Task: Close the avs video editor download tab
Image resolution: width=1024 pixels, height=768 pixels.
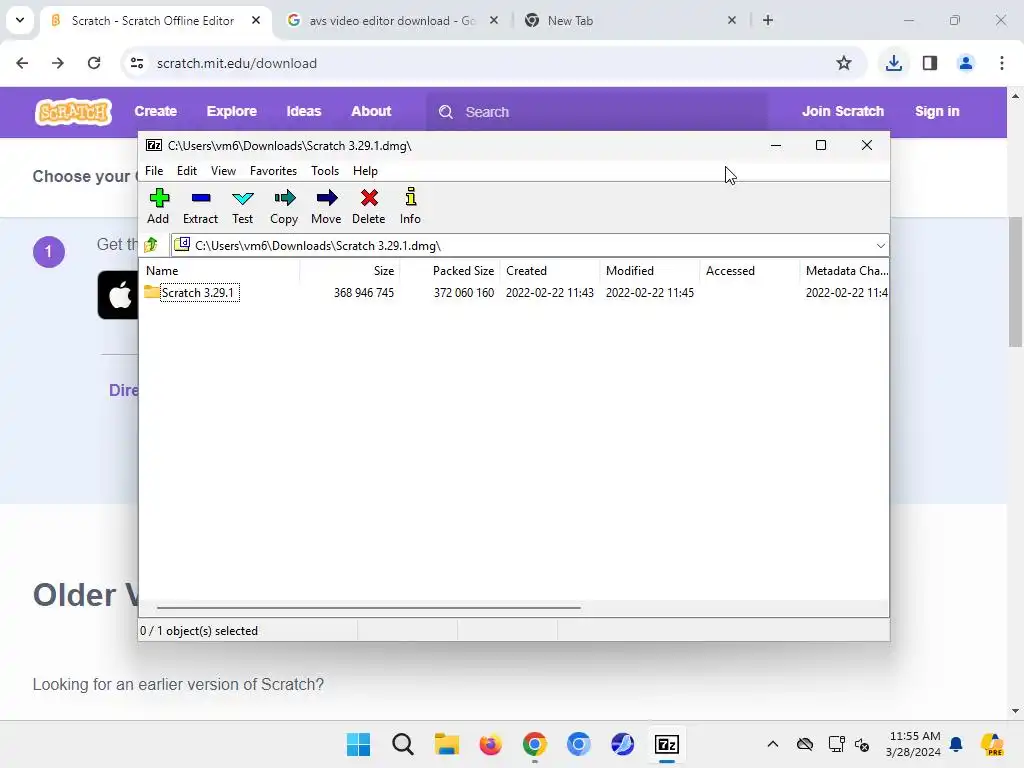Action: coord(494,21)
